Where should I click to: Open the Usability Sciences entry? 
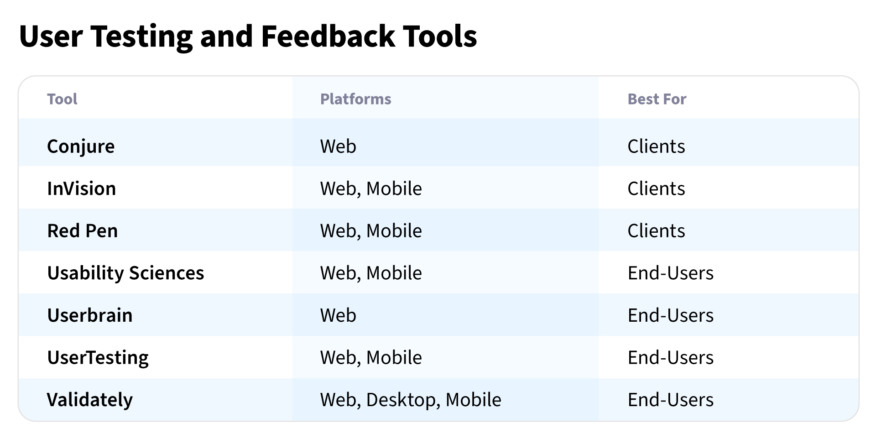[125, 273]
